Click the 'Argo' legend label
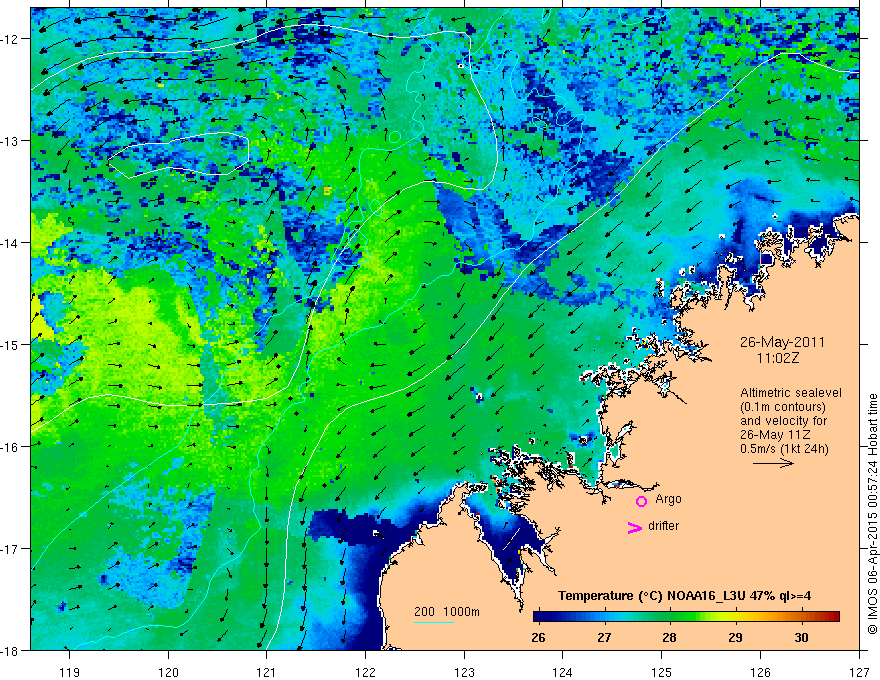Viewport: 880px width, 680px height. click(668, 499)
